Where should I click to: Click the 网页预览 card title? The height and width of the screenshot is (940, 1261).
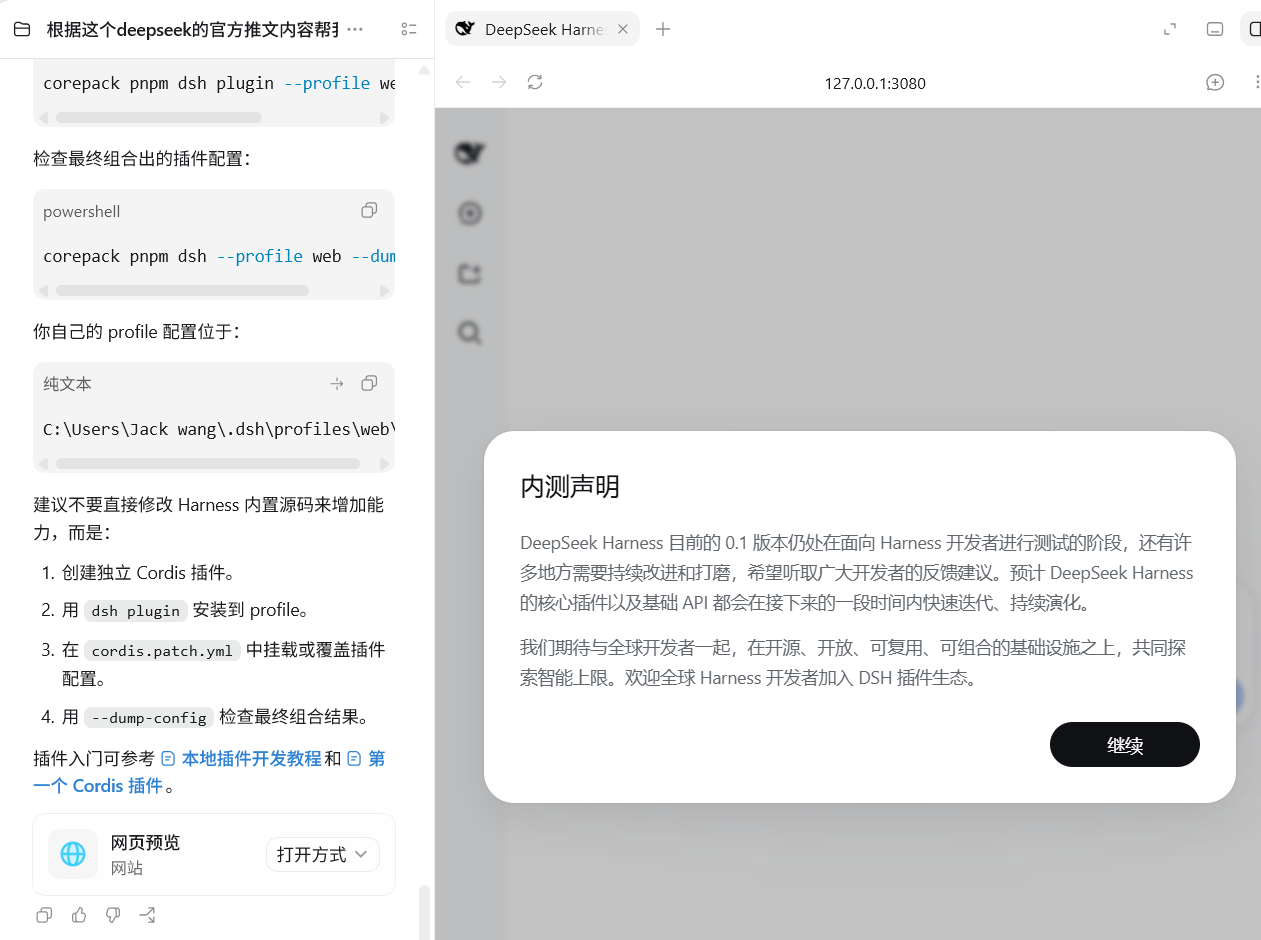[146, 842]
